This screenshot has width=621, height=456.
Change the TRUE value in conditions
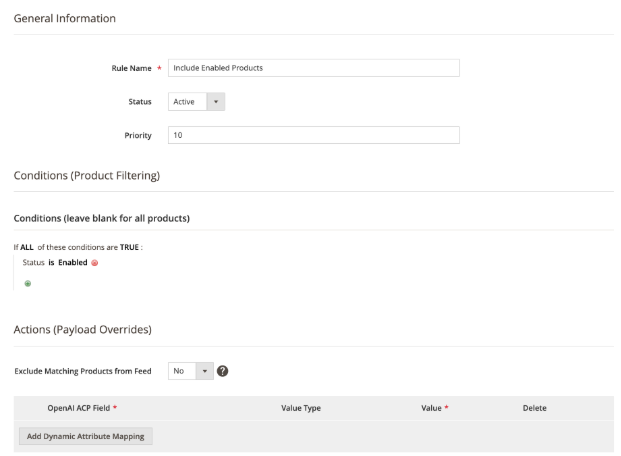[x=129, y=247]
